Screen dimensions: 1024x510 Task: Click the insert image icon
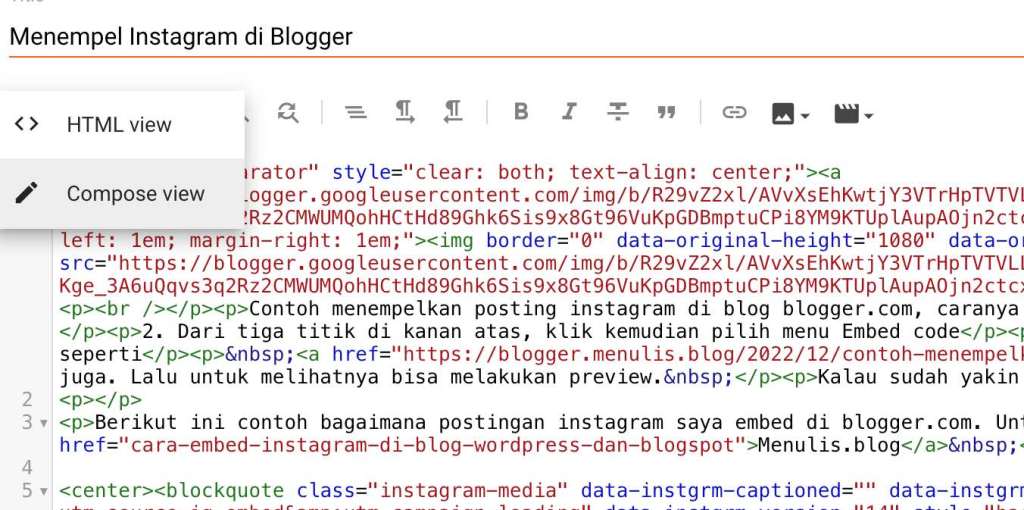(x=783, y=114)
